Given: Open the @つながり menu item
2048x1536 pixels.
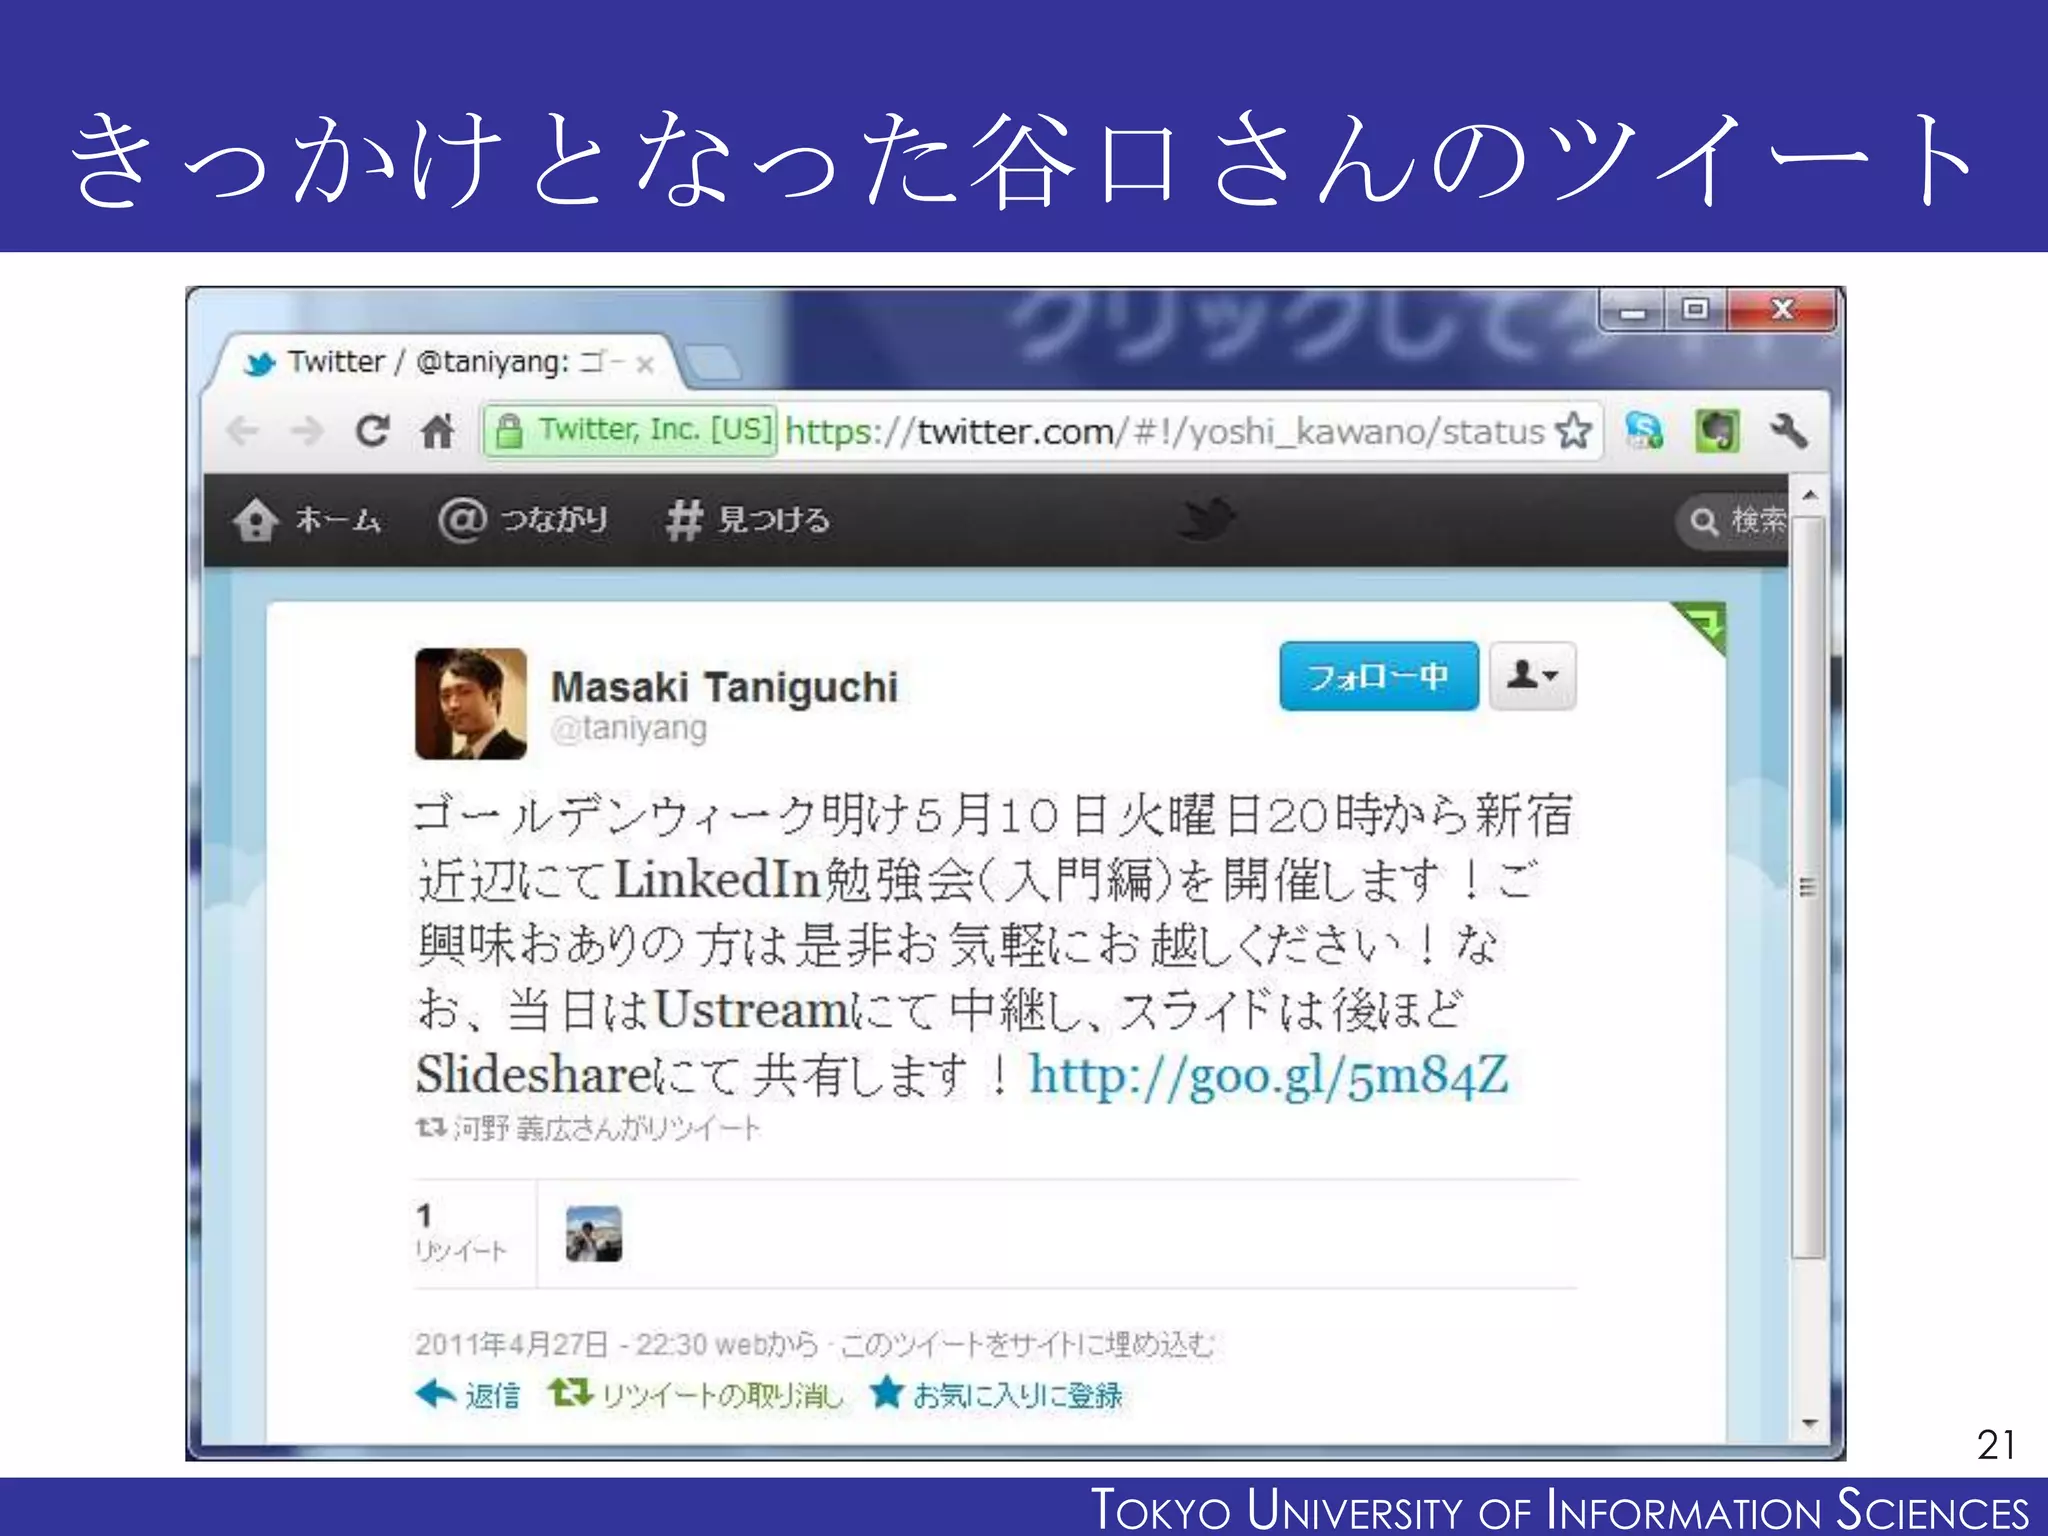Looking at the screenshot, I should point(522,520).
